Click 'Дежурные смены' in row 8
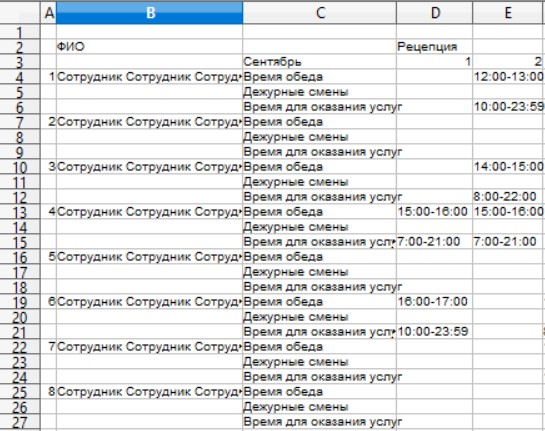This screenshot has width=545, height=431. point(319,137)
